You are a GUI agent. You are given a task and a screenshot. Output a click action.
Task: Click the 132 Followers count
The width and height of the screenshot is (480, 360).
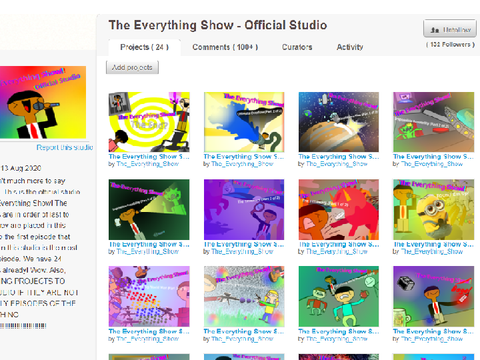point(450,44)
